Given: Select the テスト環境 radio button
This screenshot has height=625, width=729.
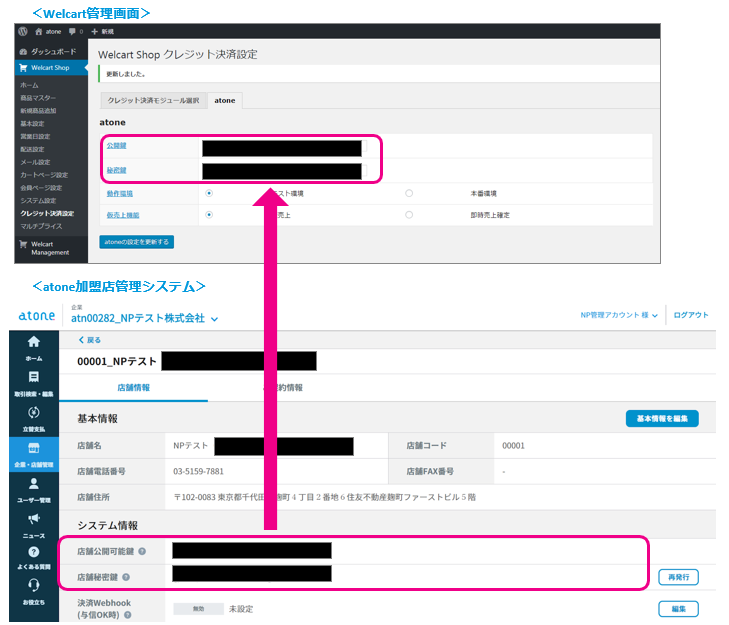Looking at the screenshot, I should [209, 193].
